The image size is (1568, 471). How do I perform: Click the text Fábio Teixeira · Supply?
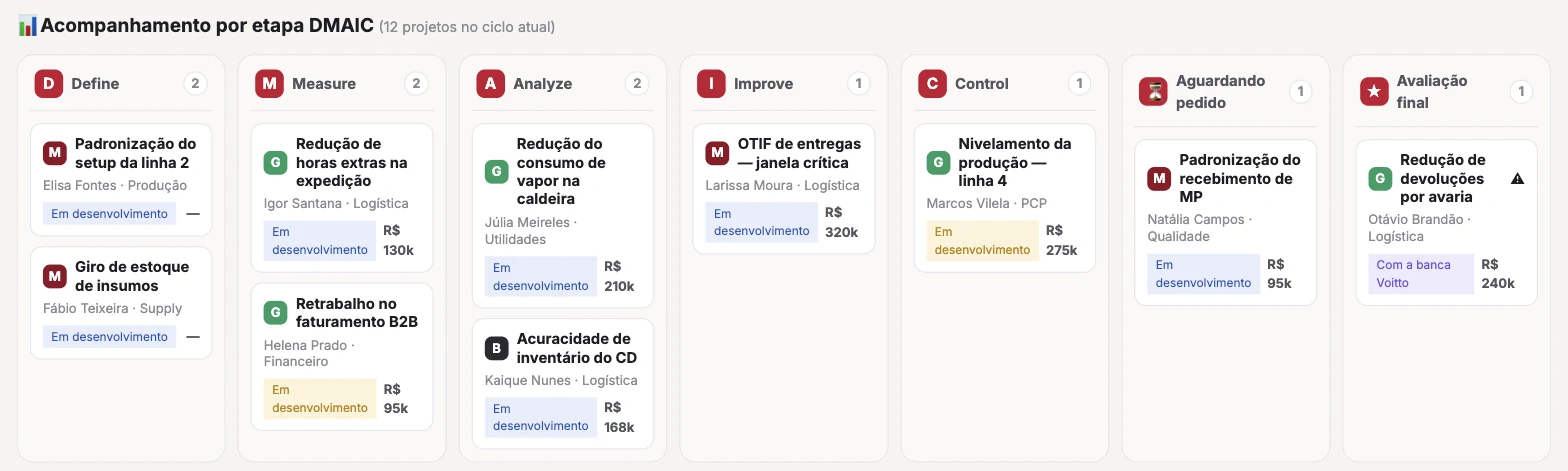pos(113,309)
